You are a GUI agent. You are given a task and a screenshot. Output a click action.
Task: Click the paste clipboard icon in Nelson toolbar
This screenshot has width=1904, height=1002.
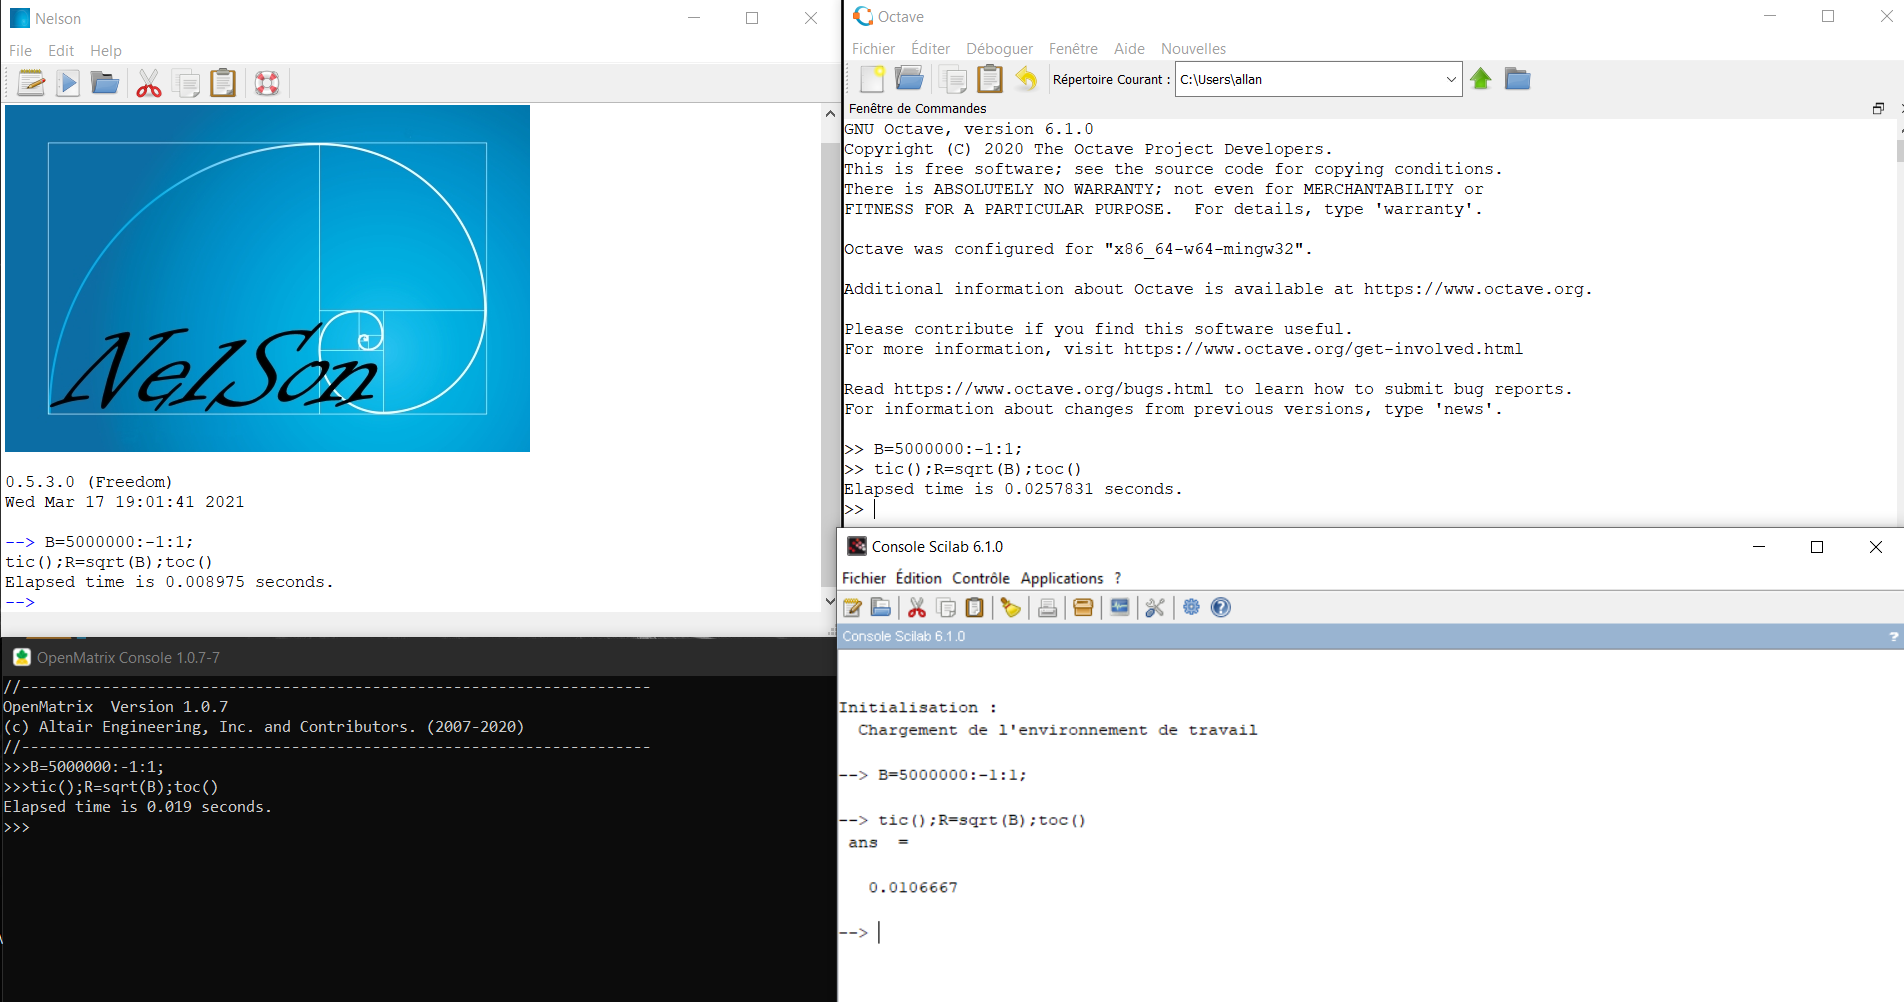click(x=223, y=83)
